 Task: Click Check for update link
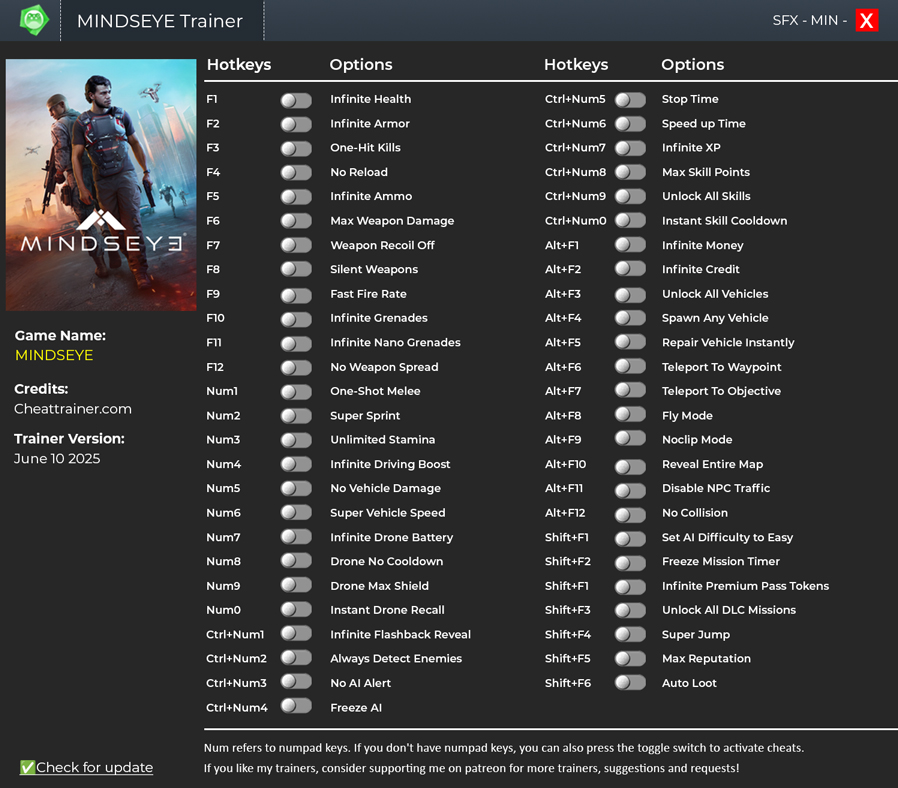tap(86, 767)
